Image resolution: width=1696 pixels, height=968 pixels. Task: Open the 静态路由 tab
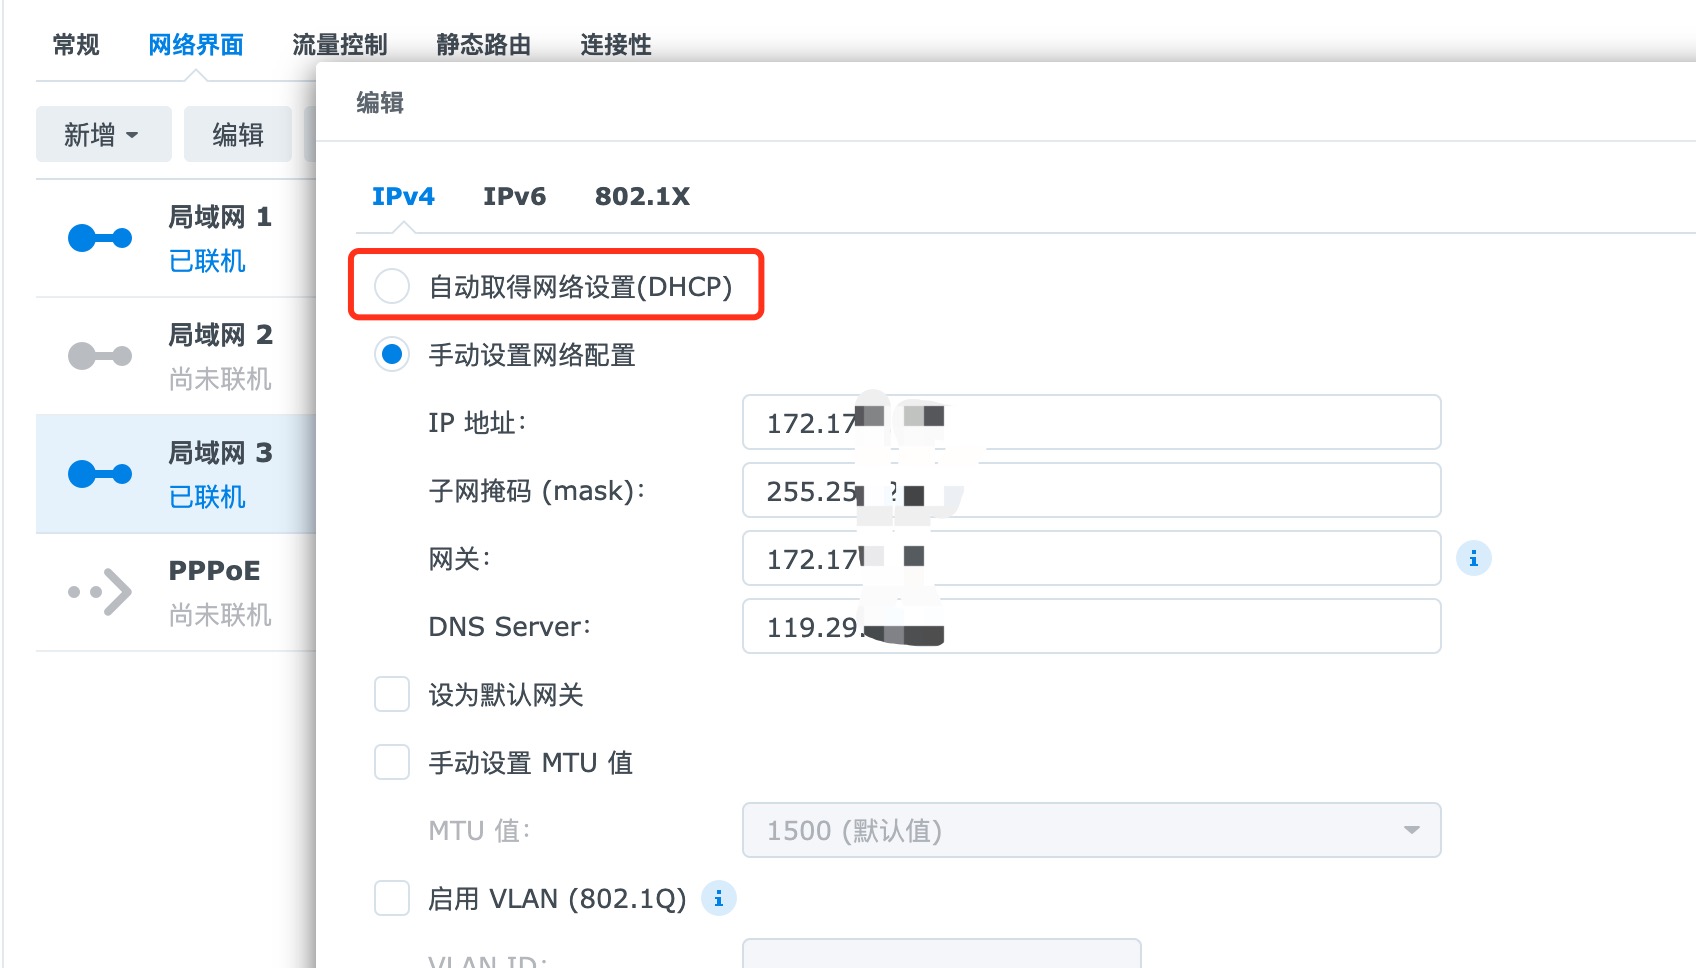[483, 45]
